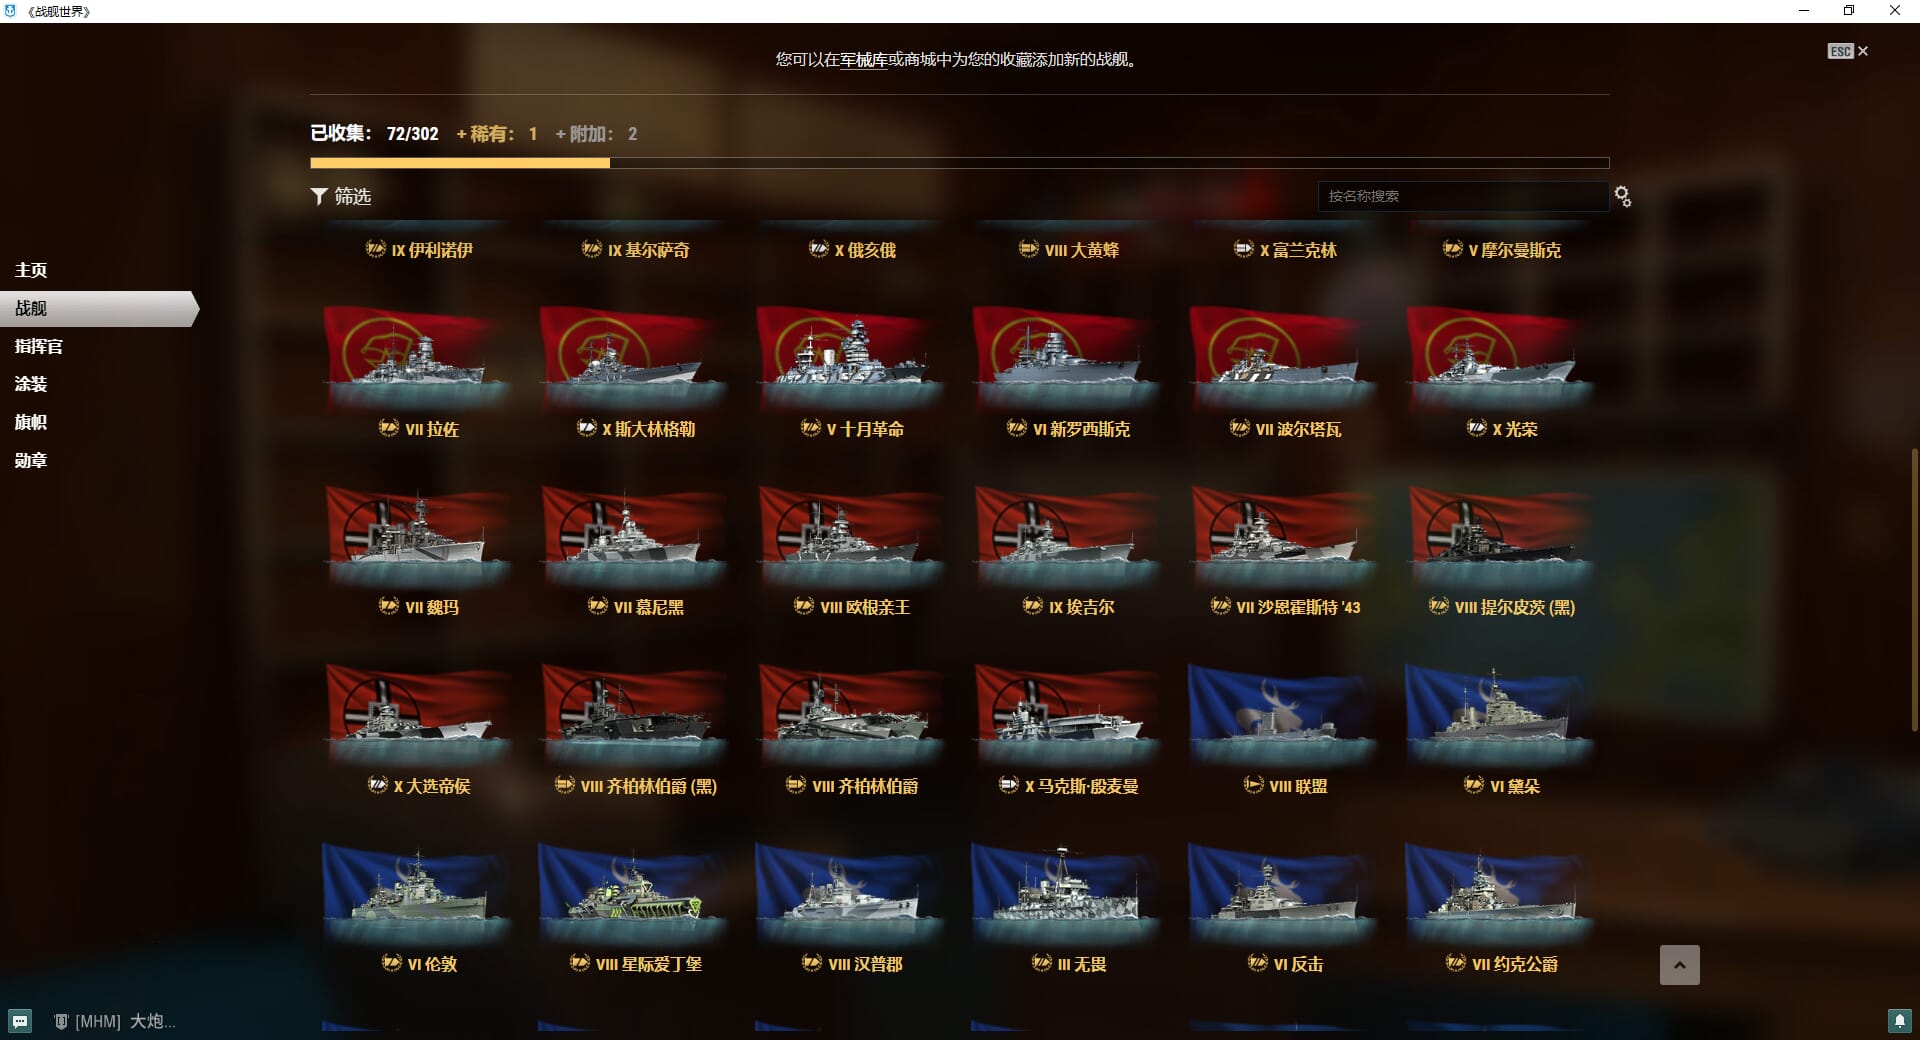Open the 勋章 section
Image resolution: width=1920 pixels, height=1040 pixels.
coord(31,460)
